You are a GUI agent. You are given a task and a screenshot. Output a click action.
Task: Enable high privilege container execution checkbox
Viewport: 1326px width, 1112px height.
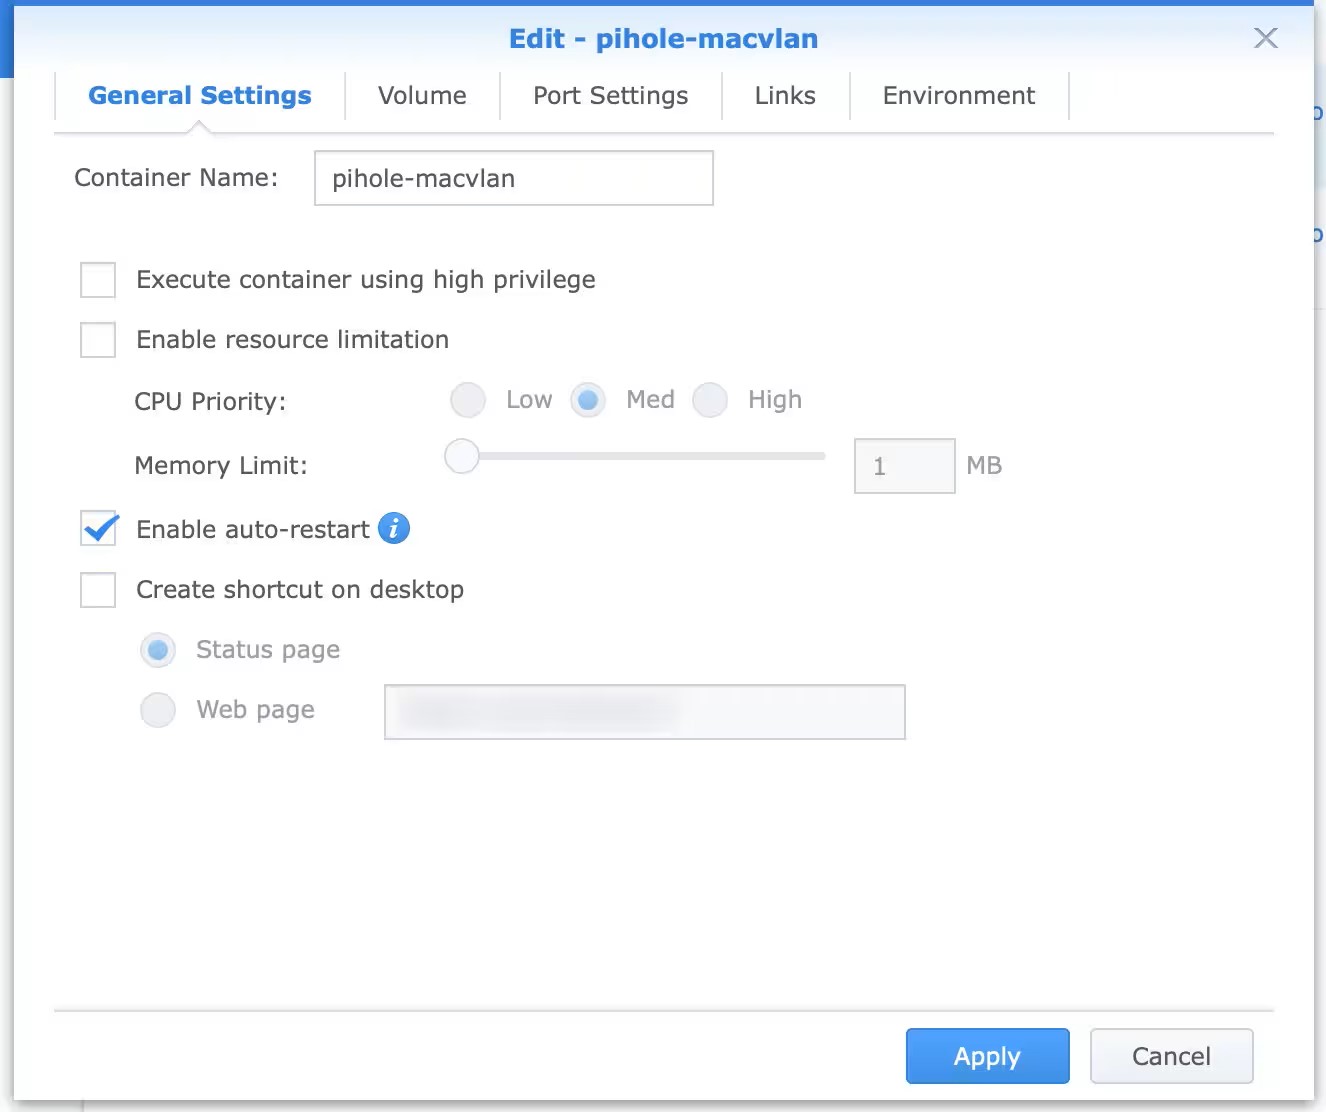pos(98,280)
